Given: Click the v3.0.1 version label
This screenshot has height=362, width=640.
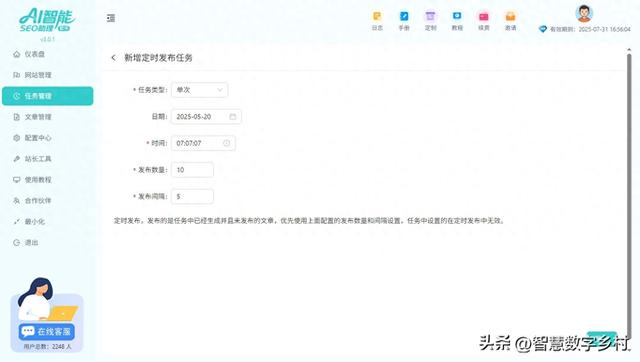Looking at the screenshot, I should click(x=47, y=39).
